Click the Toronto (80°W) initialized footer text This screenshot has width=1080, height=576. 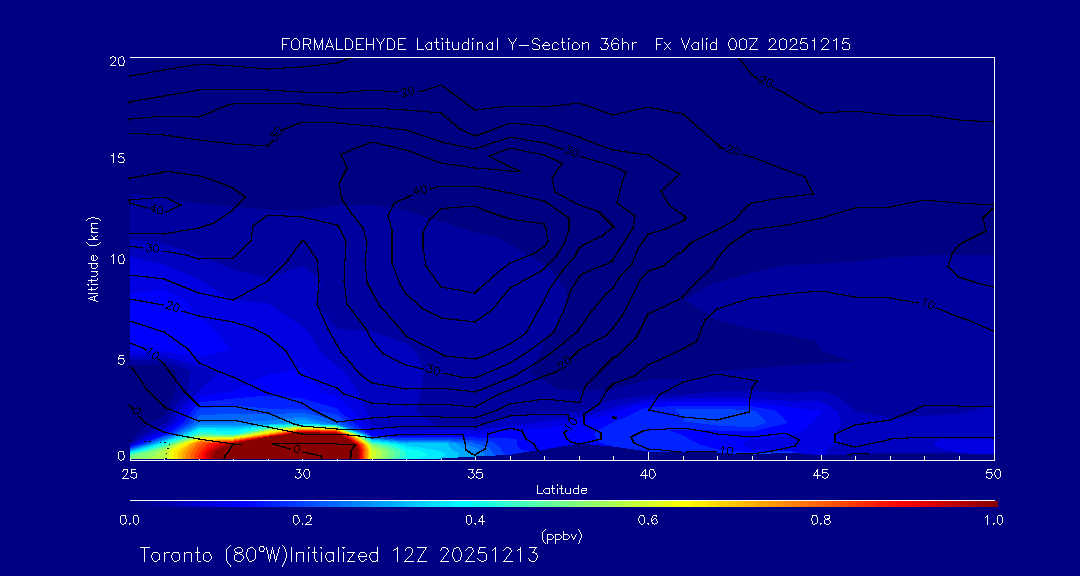339,555
